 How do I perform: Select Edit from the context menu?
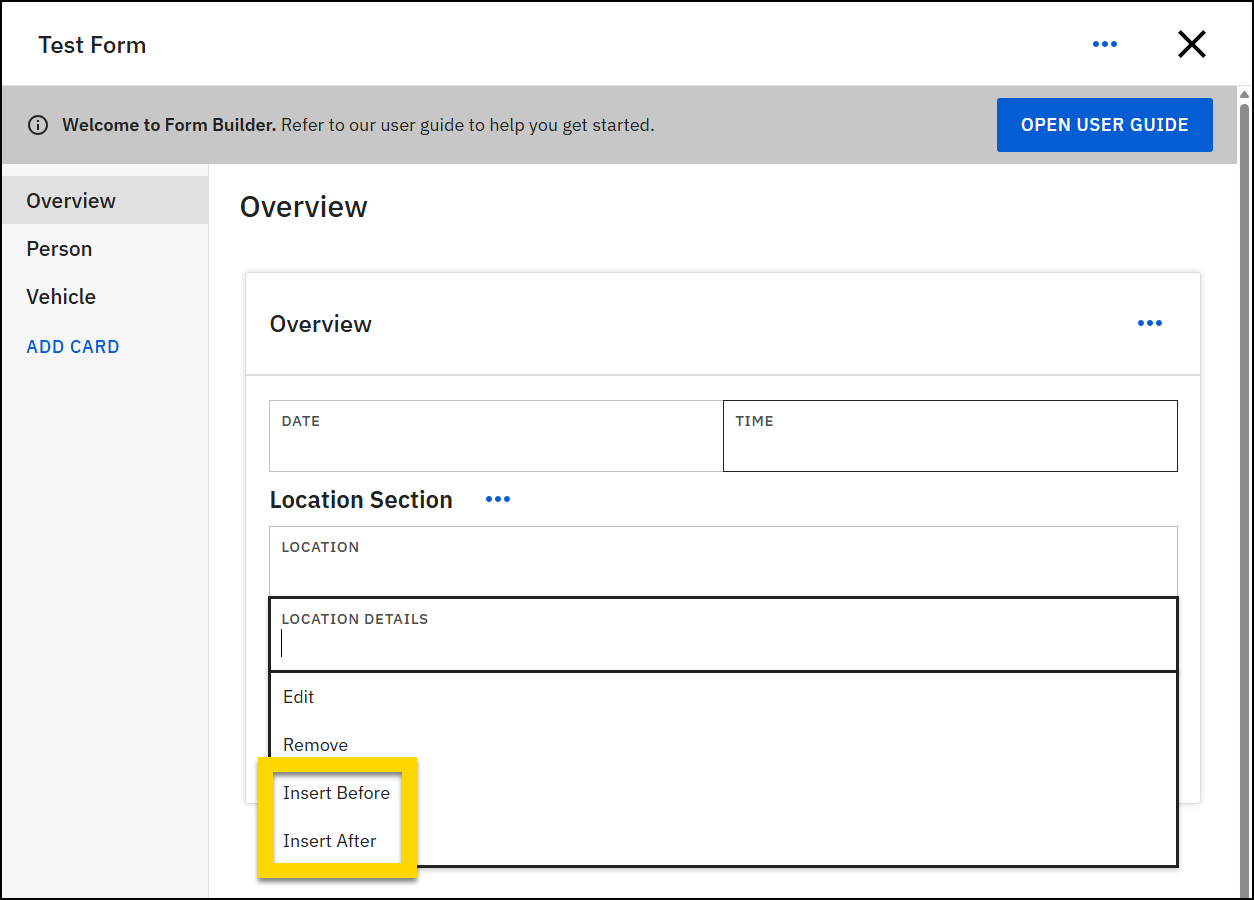(x=298, y=697)
